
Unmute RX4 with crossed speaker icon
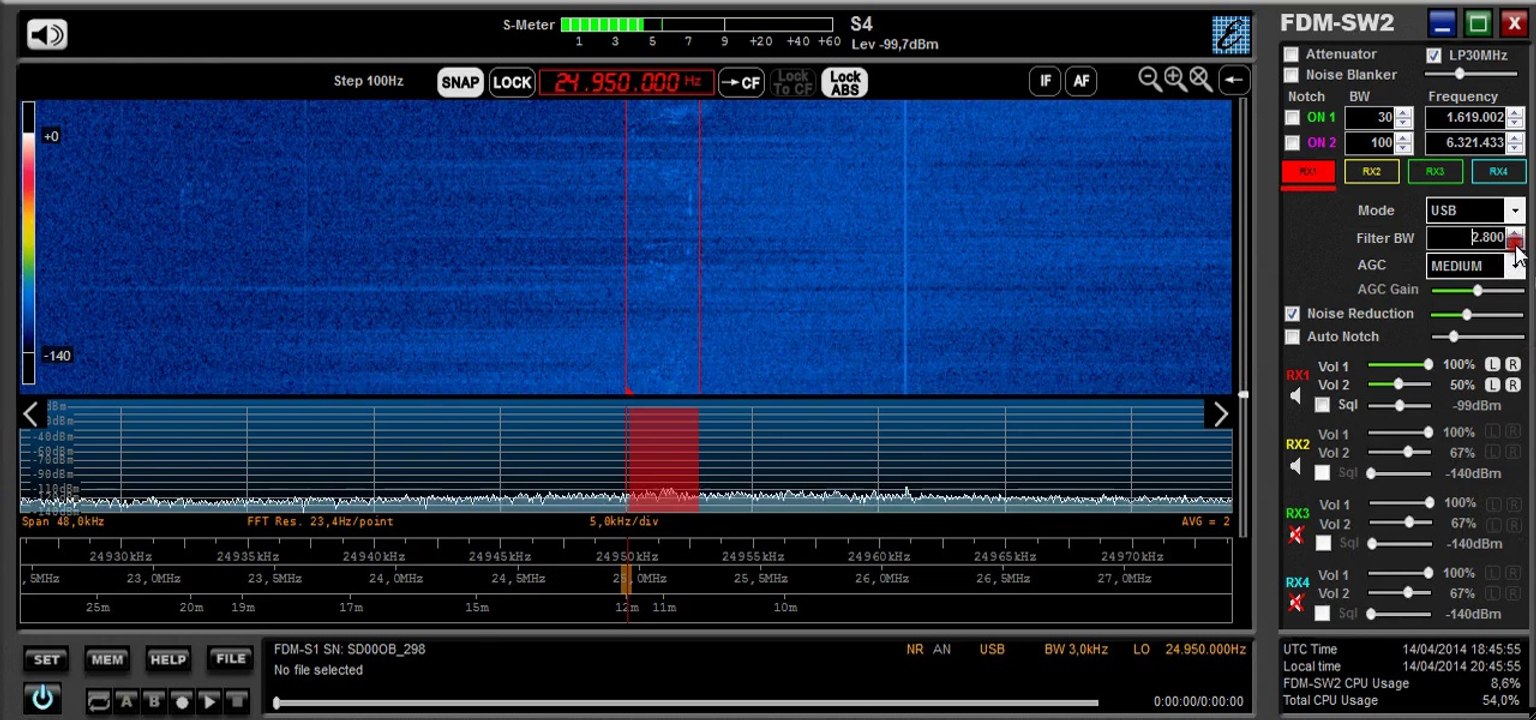click(x=1296, y=603)
